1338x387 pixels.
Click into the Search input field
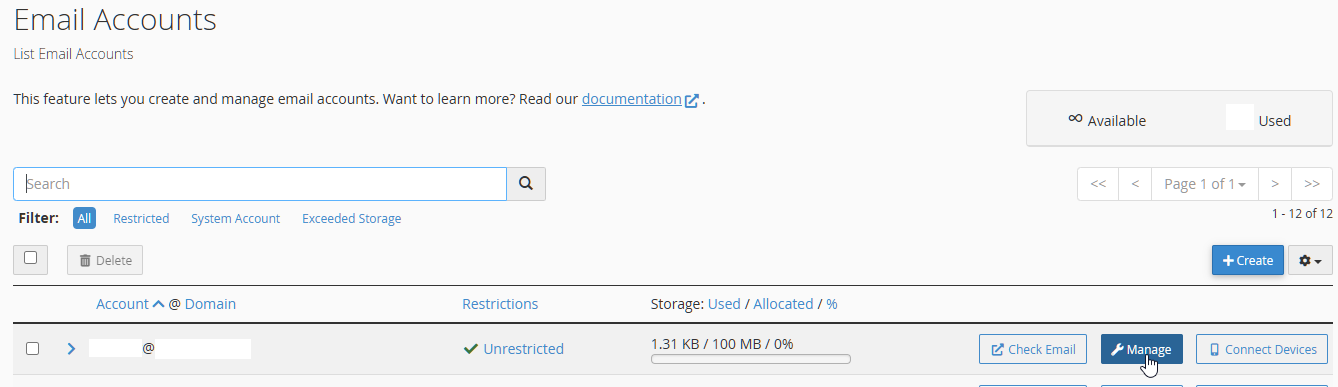(x=260, y=184)
